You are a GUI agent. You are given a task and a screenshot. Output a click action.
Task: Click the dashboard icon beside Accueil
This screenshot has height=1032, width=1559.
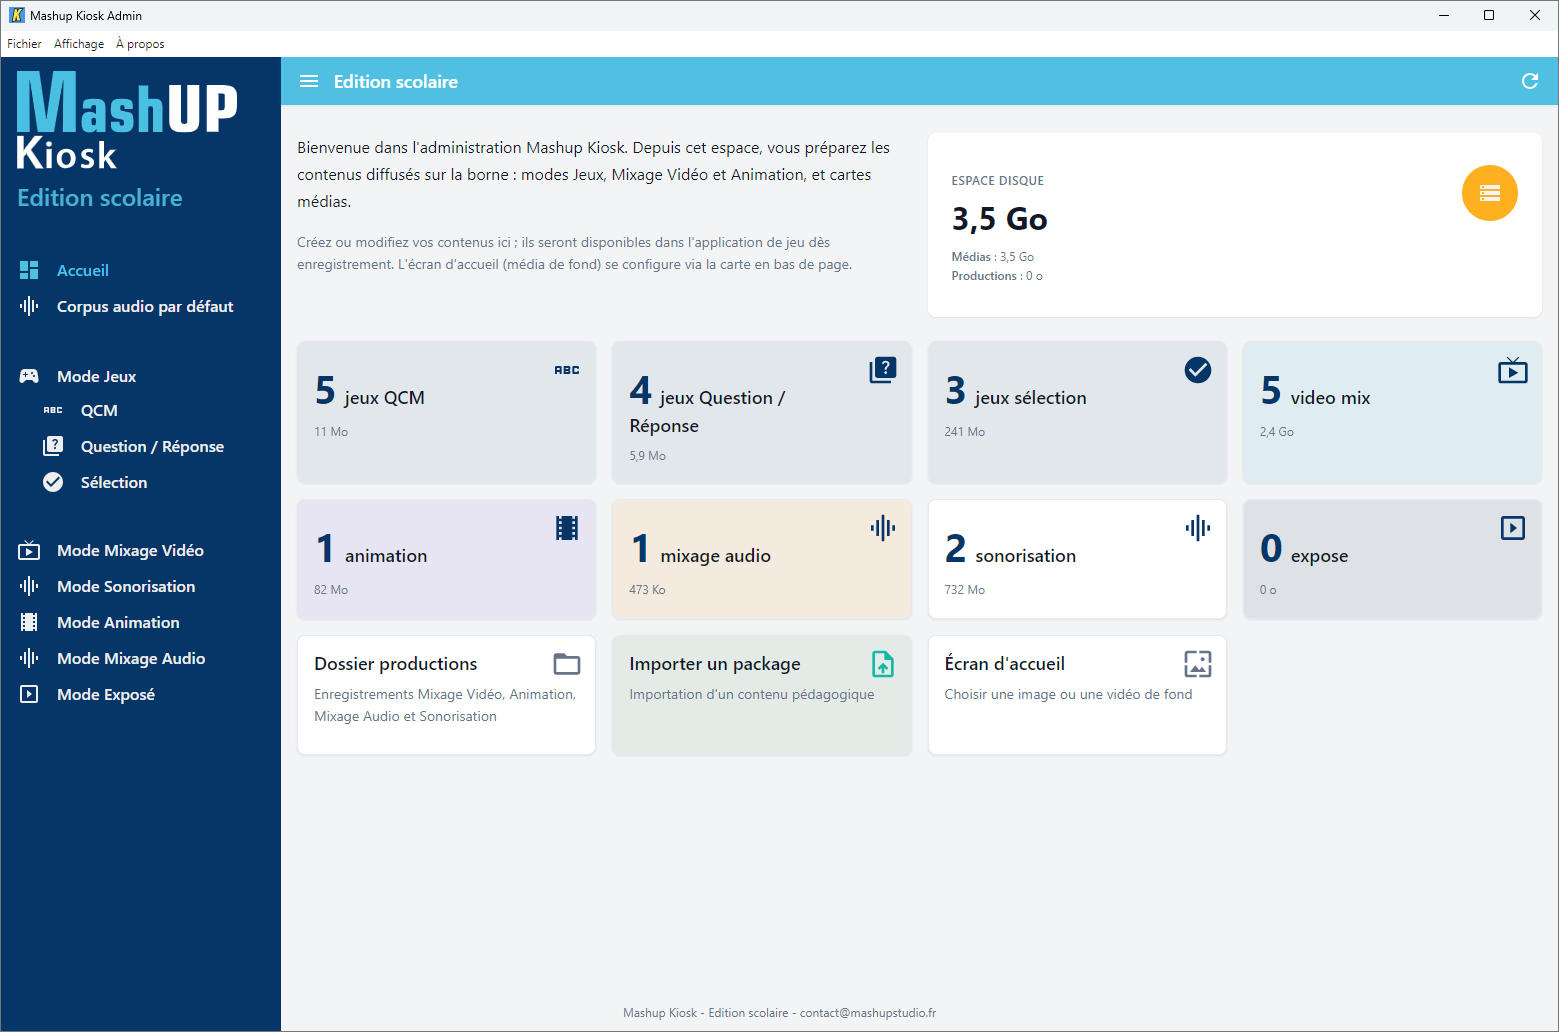pos(29,270)
